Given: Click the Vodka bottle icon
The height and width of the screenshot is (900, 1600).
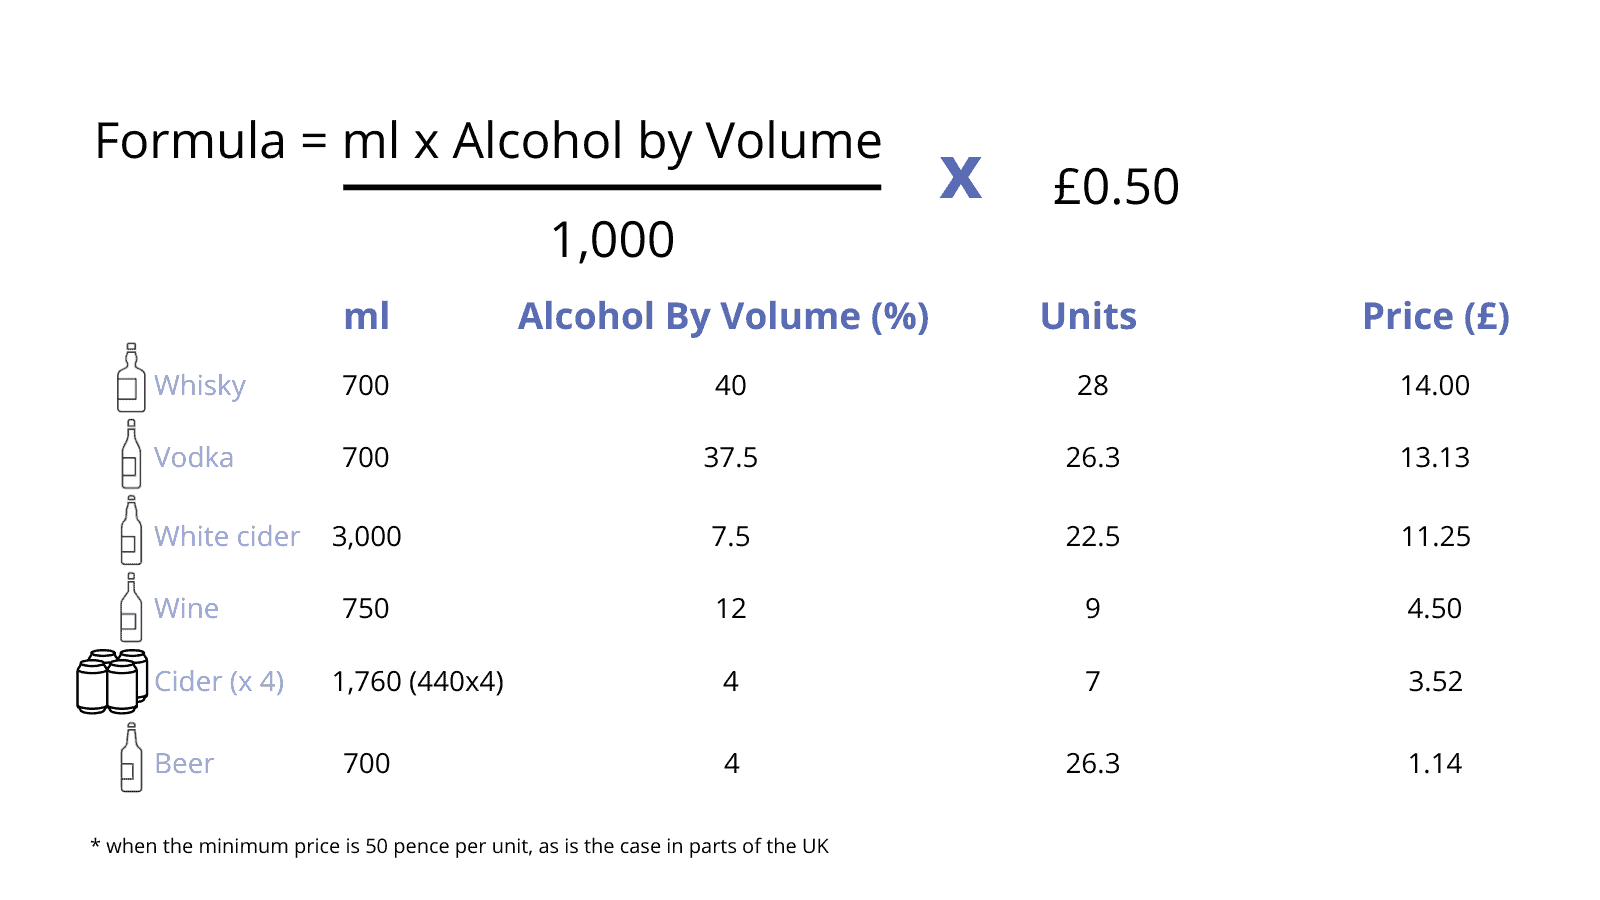Looking at the screenshot, I should [131, 455].
